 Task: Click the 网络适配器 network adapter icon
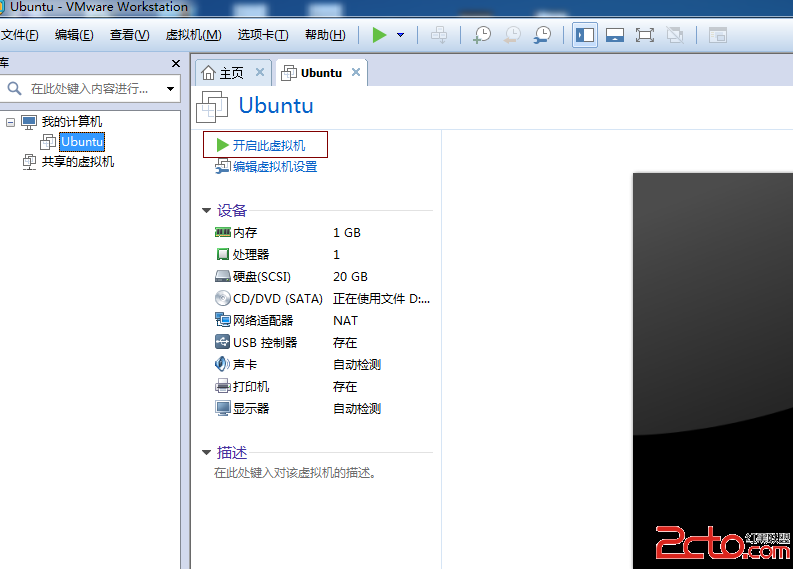coord(223,320)
